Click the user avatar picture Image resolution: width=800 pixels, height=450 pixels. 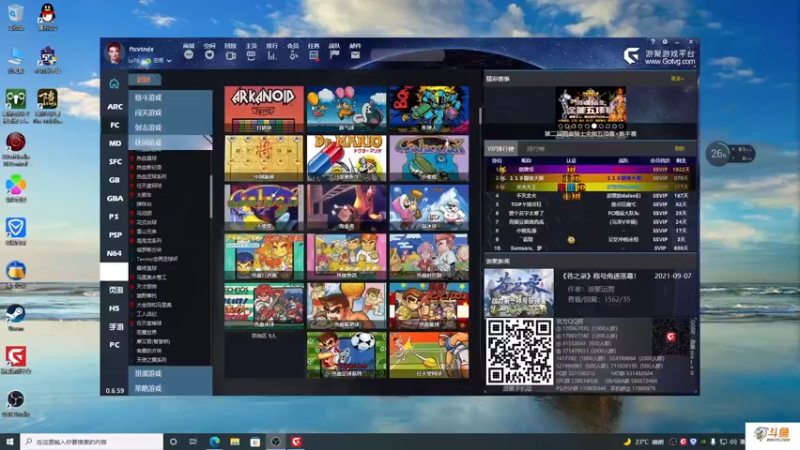(x=114, y=53)
